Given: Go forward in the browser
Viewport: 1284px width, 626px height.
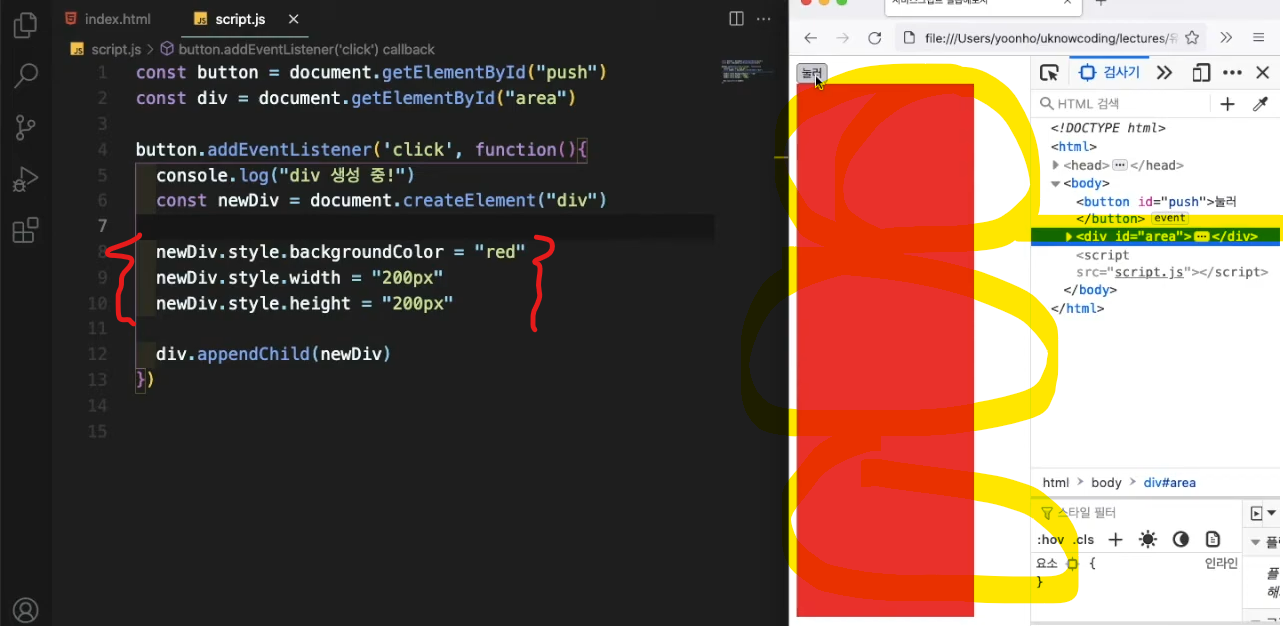Looking at the screenshot, I should [843, 38].
